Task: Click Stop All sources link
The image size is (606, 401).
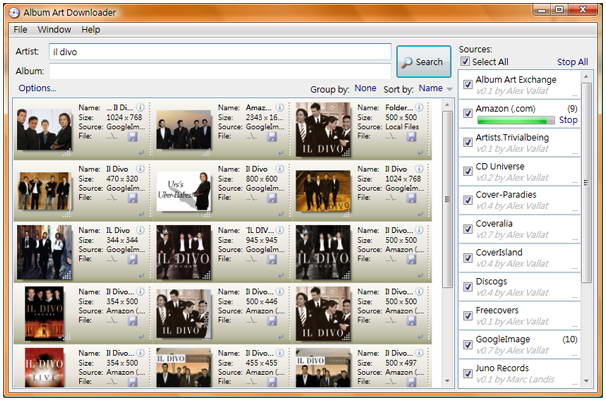Action: pos(572,62)
